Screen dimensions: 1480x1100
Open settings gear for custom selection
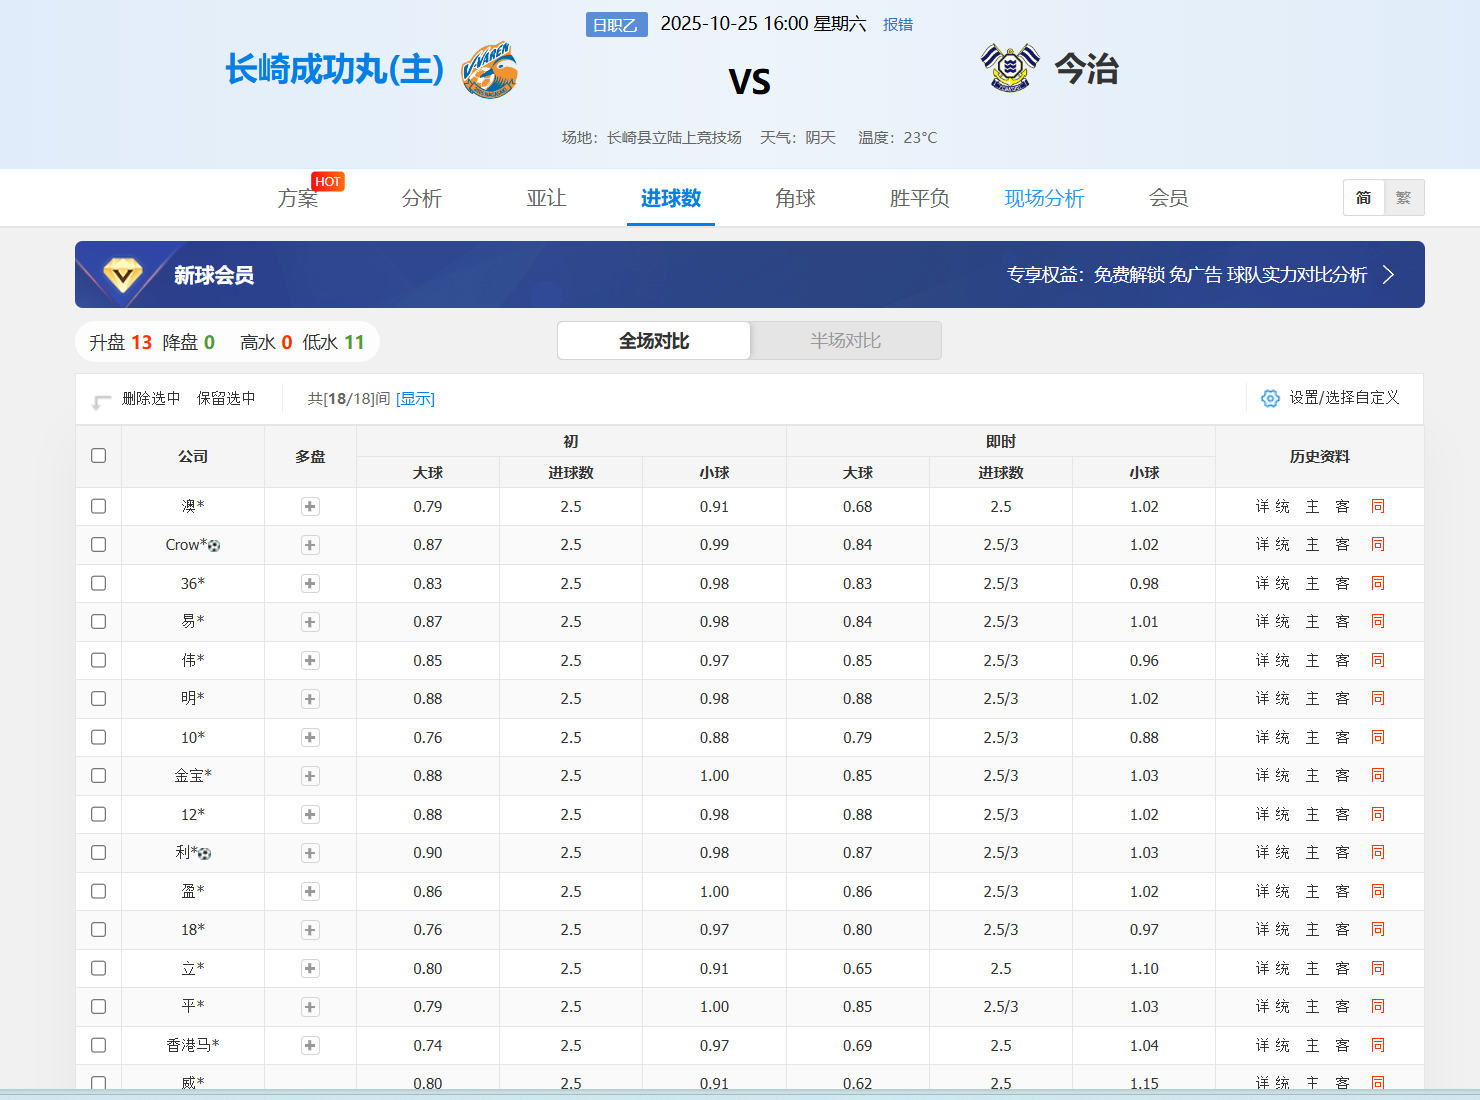coord(1270,398)
